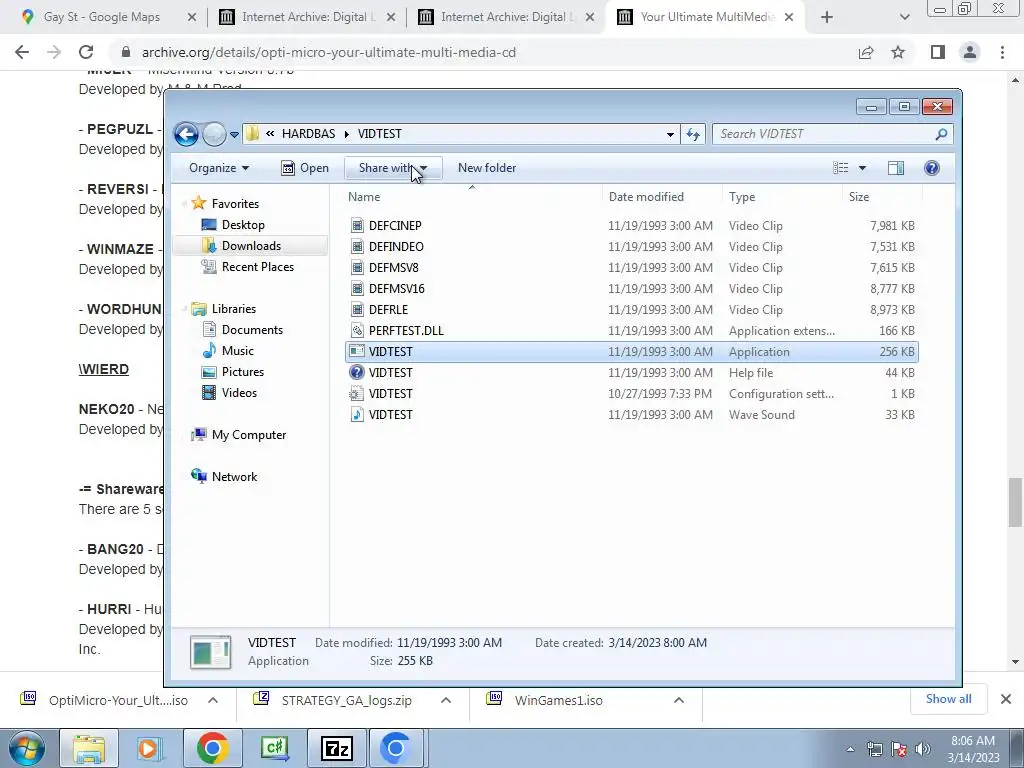Expand the address bar path dropdown
1024x768 pixels.
coord(670,135)
